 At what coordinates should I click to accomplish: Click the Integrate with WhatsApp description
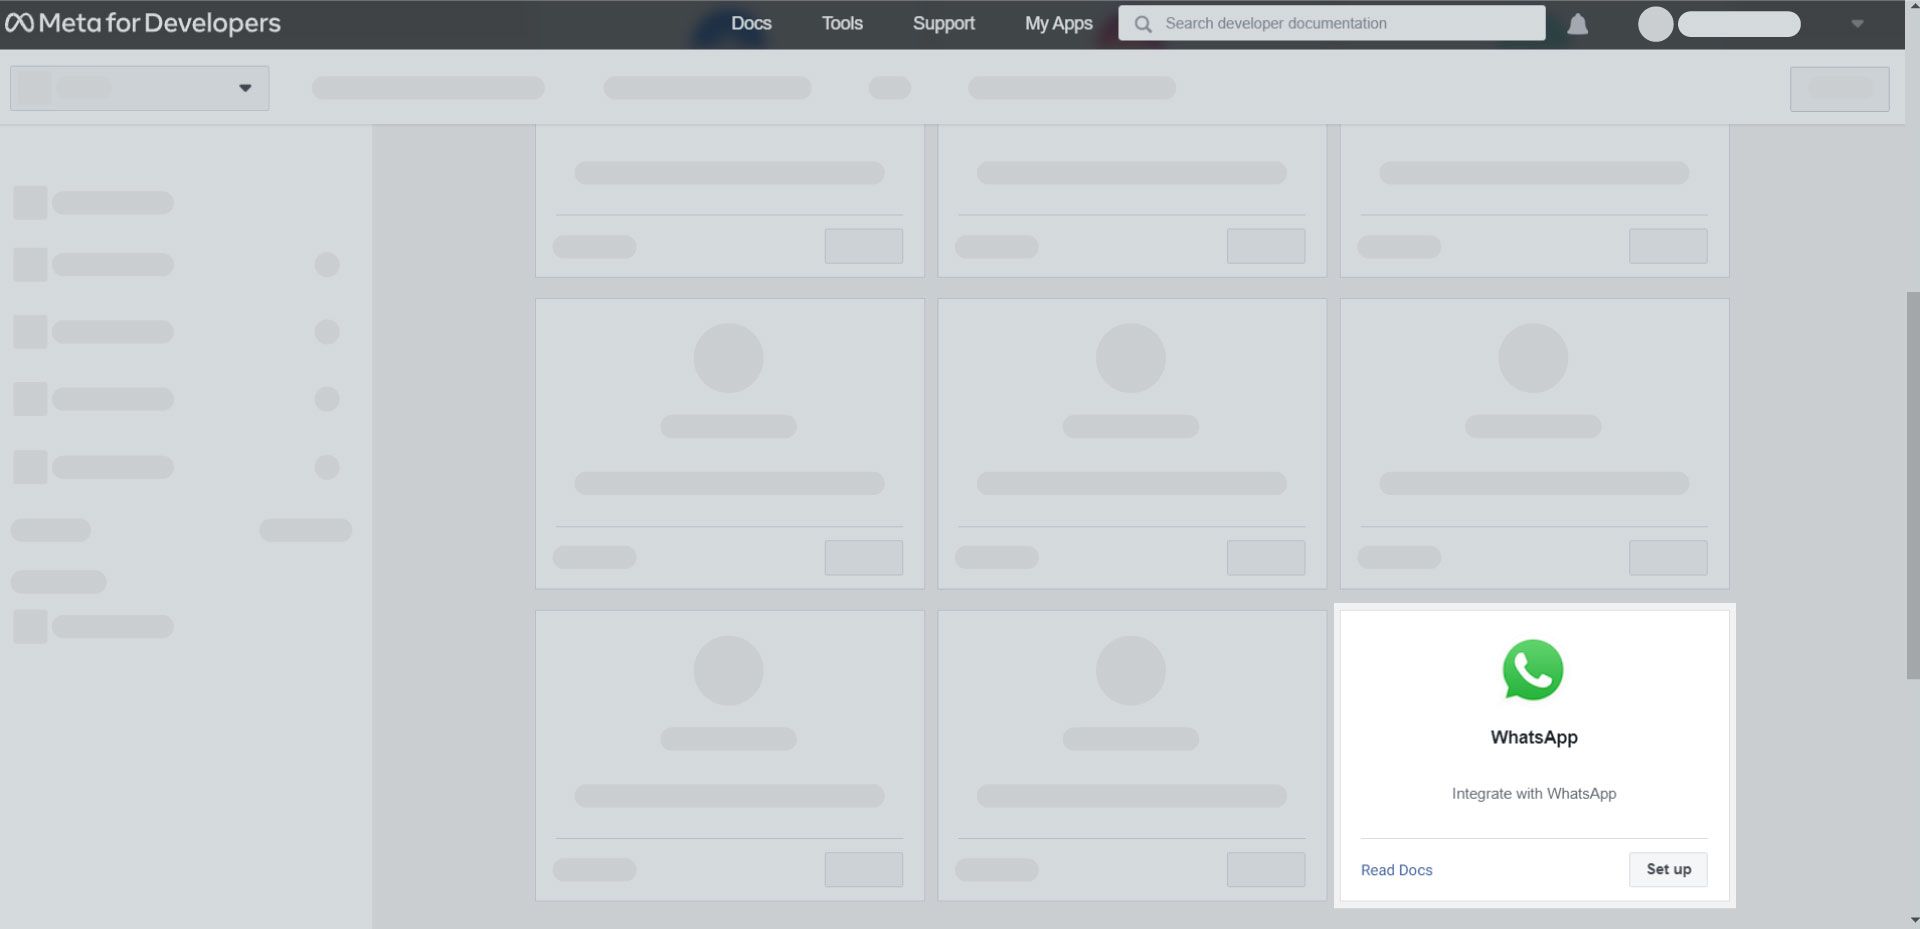(1534, 793)
